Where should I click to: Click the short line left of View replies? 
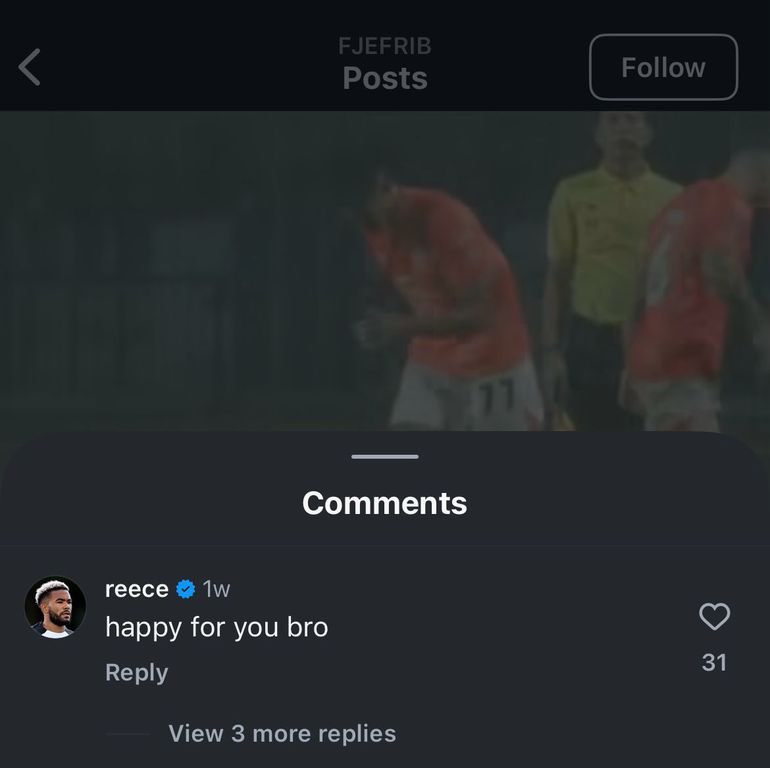tap(128, 733)
